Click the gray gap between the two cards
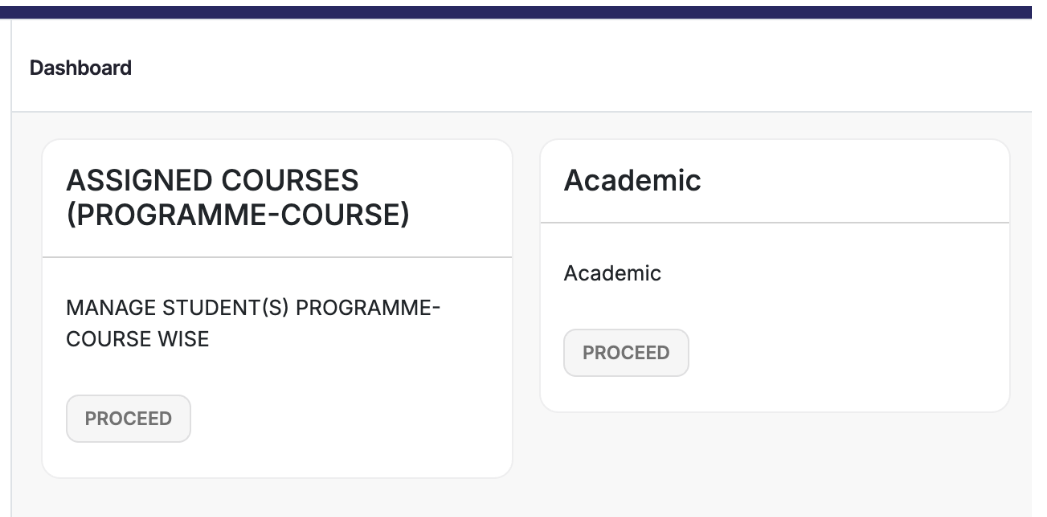Image resolution: width=1047 pixels, height=517 pixels. click(x=526, y=300)
